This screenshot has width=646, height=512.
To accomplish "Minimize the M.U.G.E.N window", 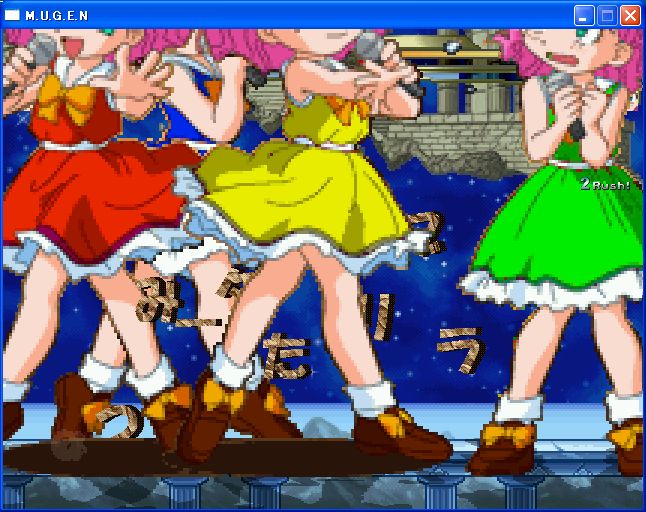I will click(584, 16).
